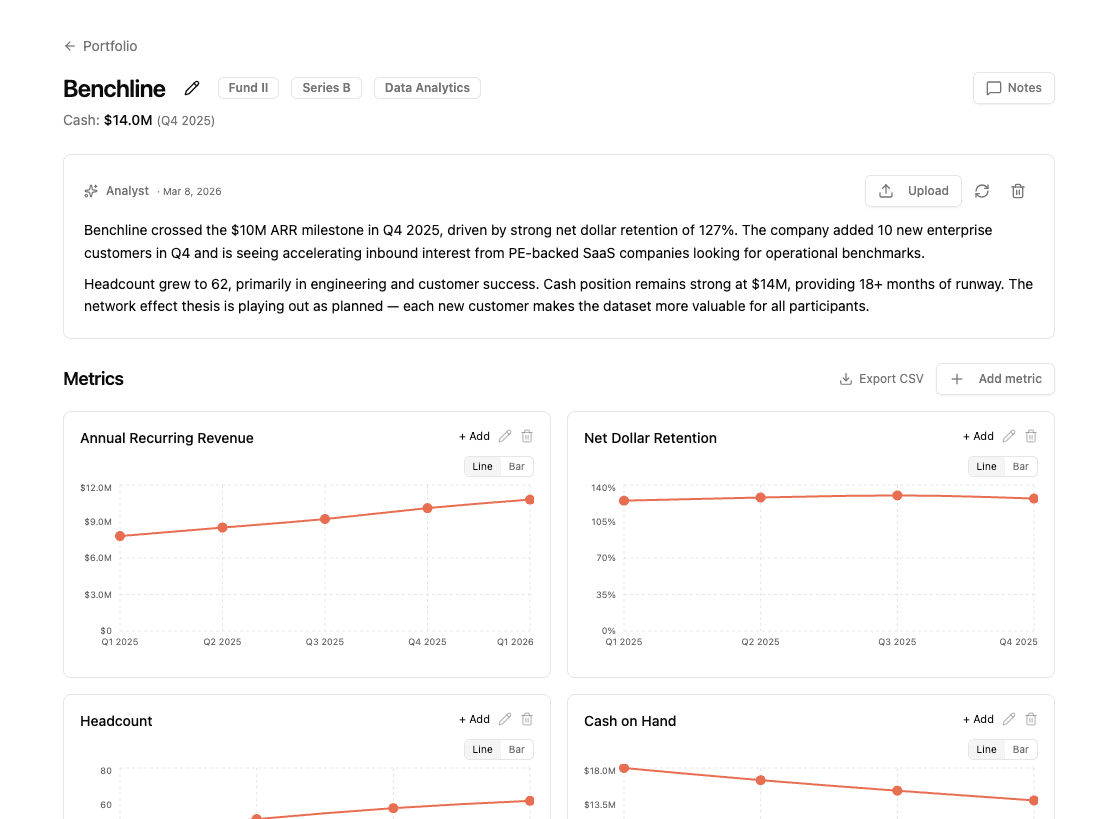
Task: Select the Series B tag
Action: point(326,88)
